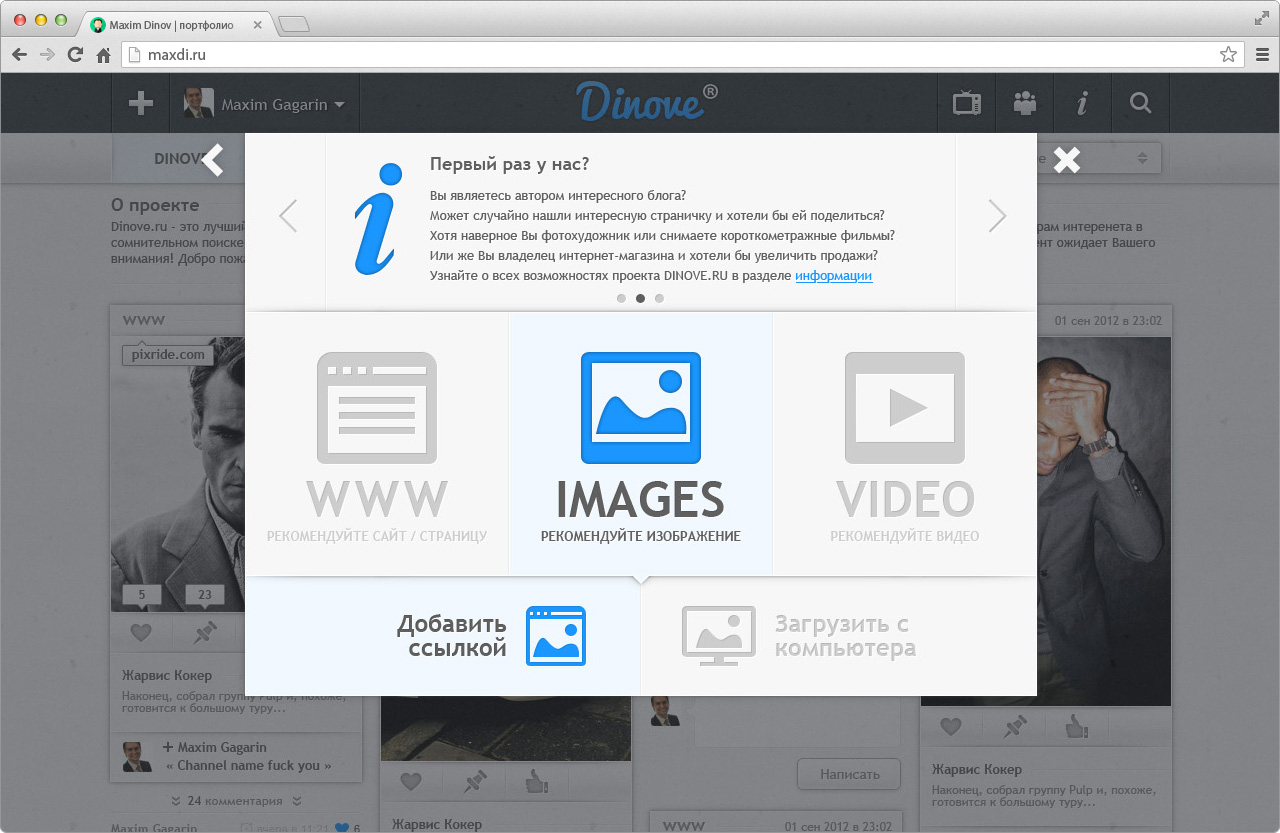Screen dimensions: 1280x833
Task: Open the pixride.com black-and-white portrait photo
Action: coord(177,474)
